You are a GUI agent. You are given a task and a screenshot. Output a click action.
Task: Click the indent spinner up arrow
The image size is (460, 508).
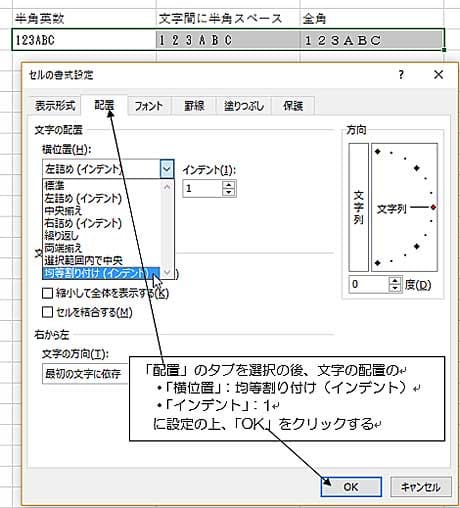tap(229, 185)
